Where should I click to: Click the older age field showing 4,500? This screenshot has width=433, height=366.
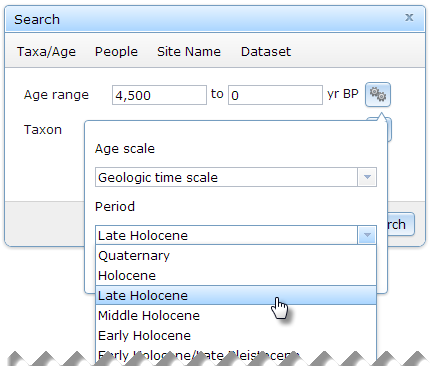(159, 95)
